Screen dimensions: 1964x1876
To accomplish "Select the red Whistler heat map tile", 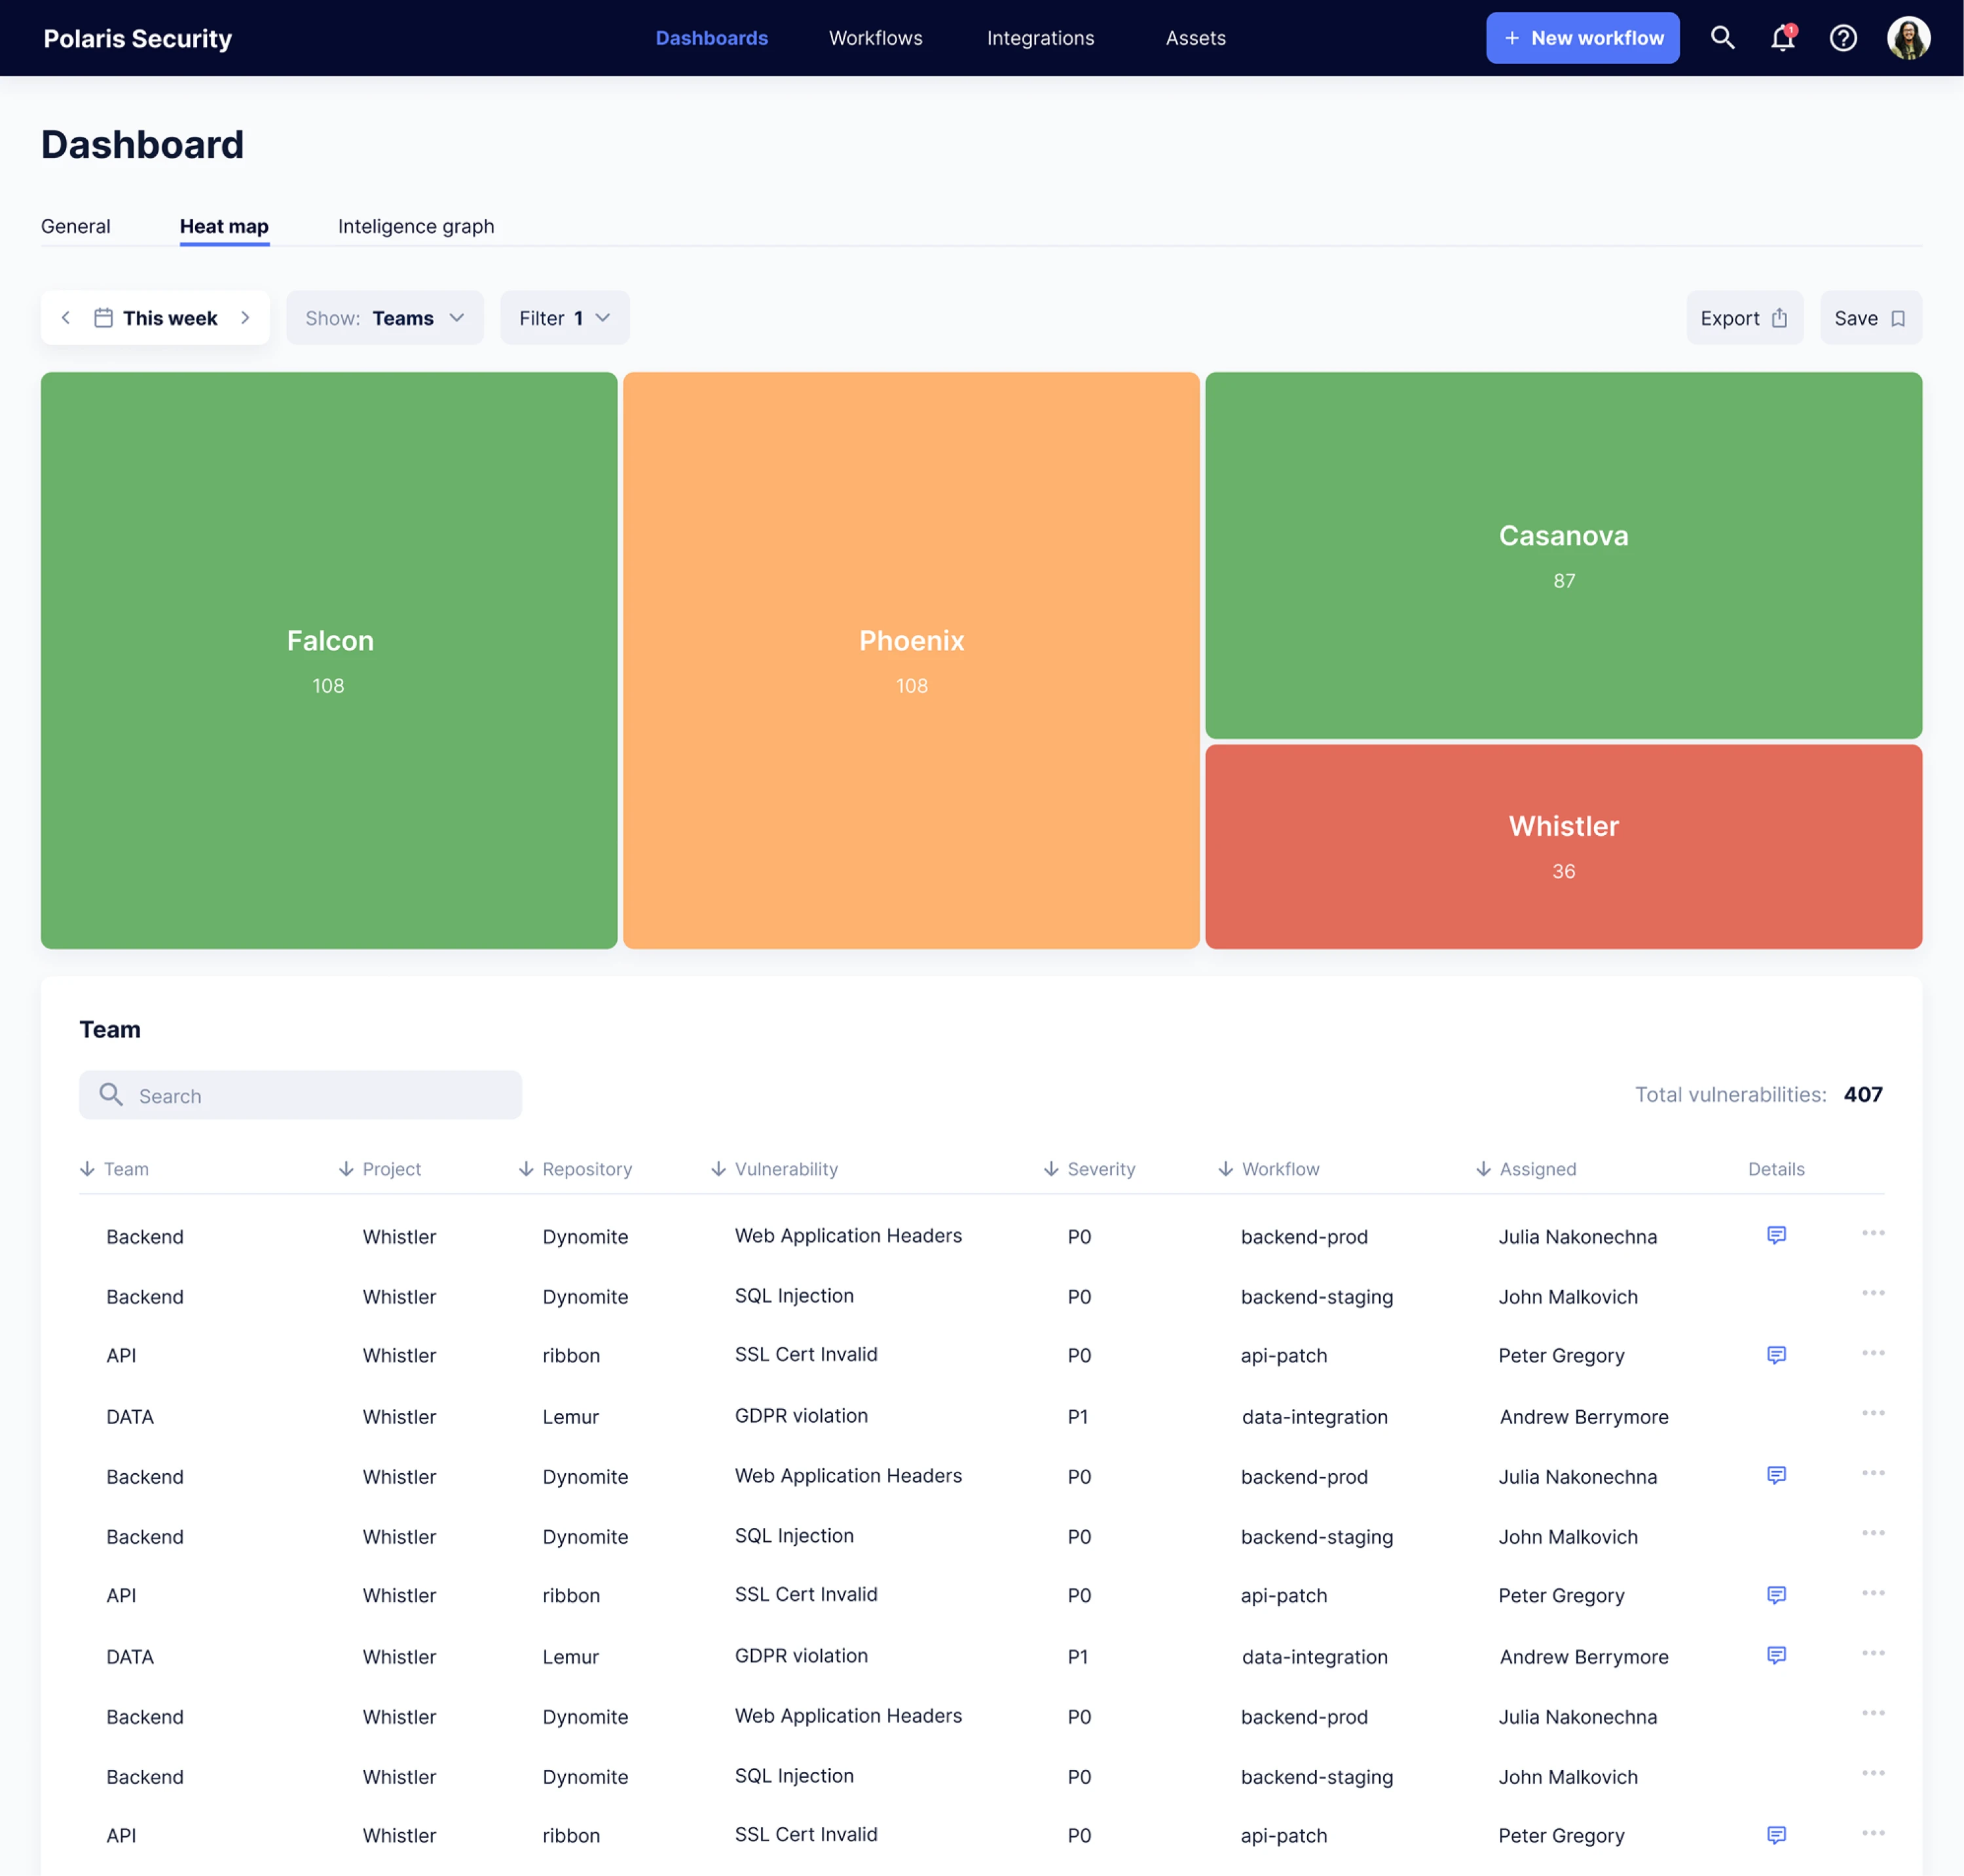I will (x=1562, y=846).
